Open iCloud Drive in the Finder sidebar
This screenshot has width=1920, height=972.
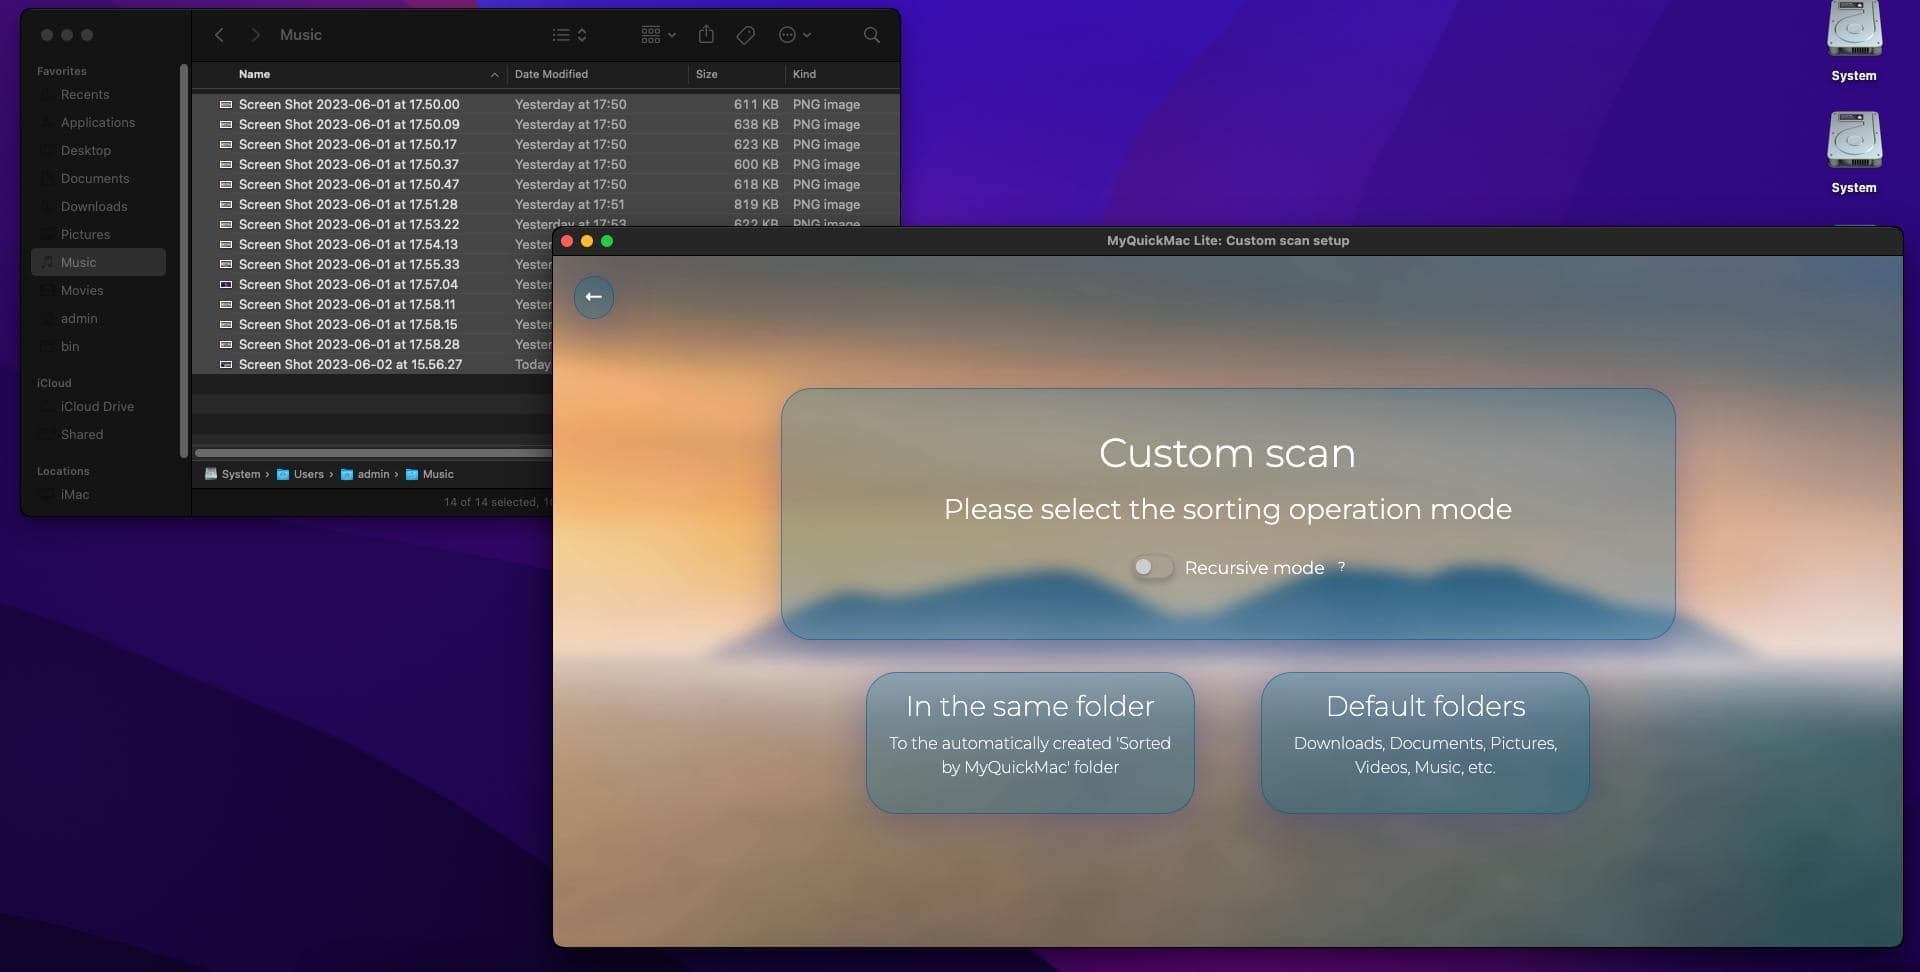click(x=97, y=406)
